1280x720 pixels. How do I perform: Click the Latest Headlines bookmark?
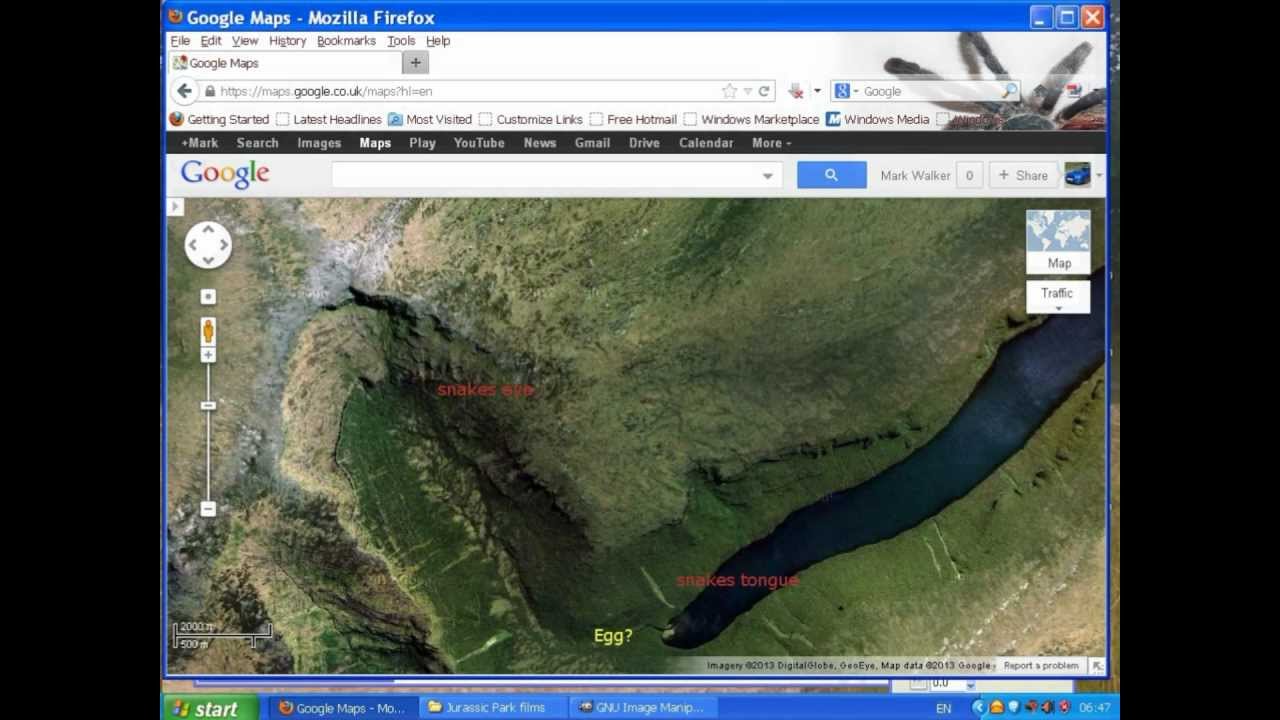coord(329,119)
